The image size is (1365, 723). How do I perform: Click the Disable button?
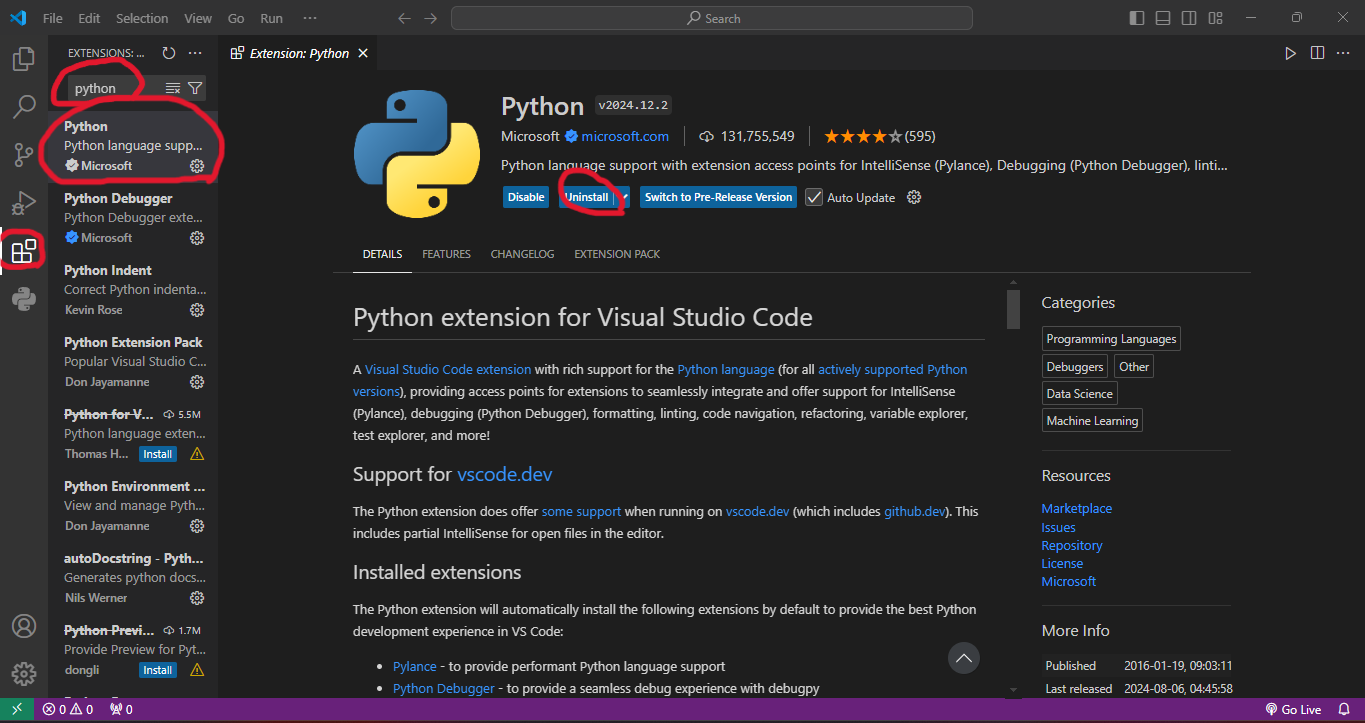pyautogui.click(x=526, y=197)
